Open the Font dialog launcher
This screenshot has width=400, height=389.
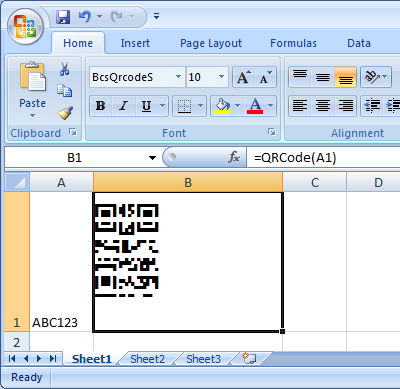(272, 132)
